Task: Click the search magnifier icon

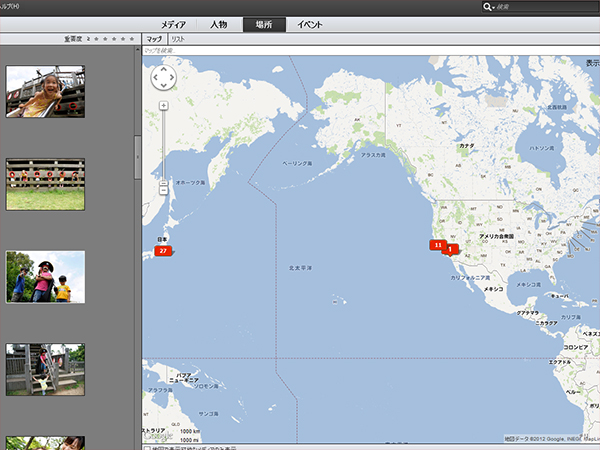Action: tap(487, 7)
